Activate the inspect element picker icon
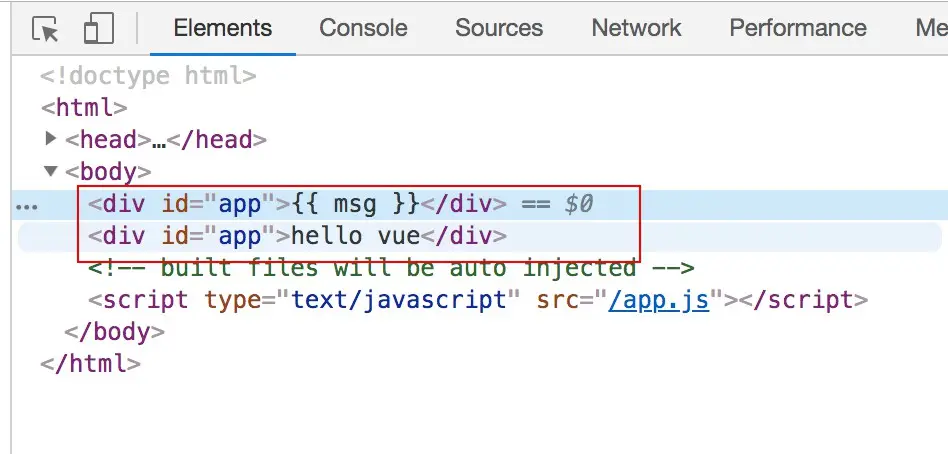 tap(45, 29)
